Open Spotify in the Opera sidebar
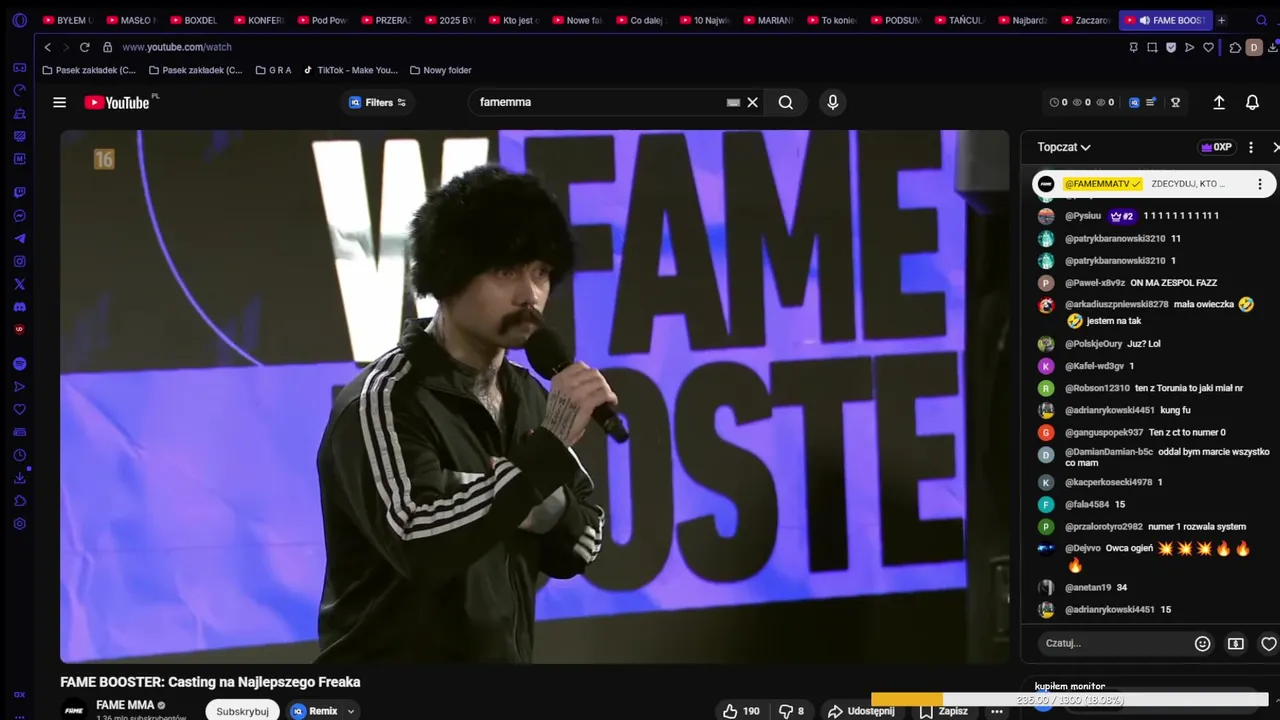This screenshot has height=720, width=1280. coord(19,364)
